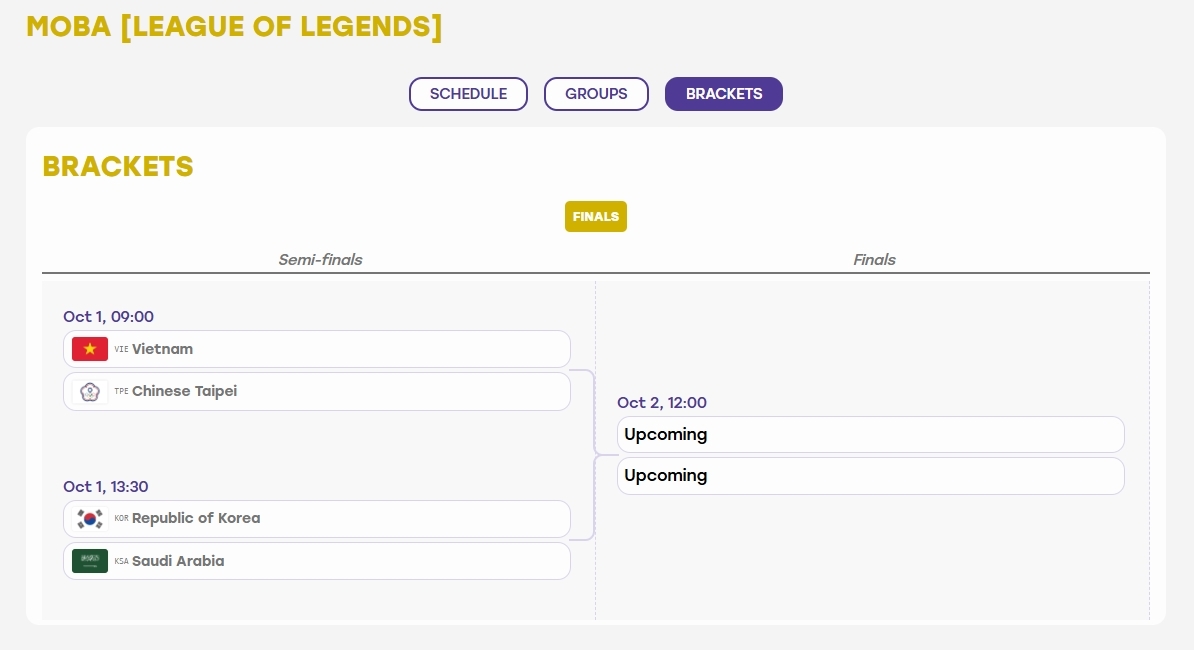Click the Semi-finals column heading
This screenshot has width=1194, height=650.
320,260
